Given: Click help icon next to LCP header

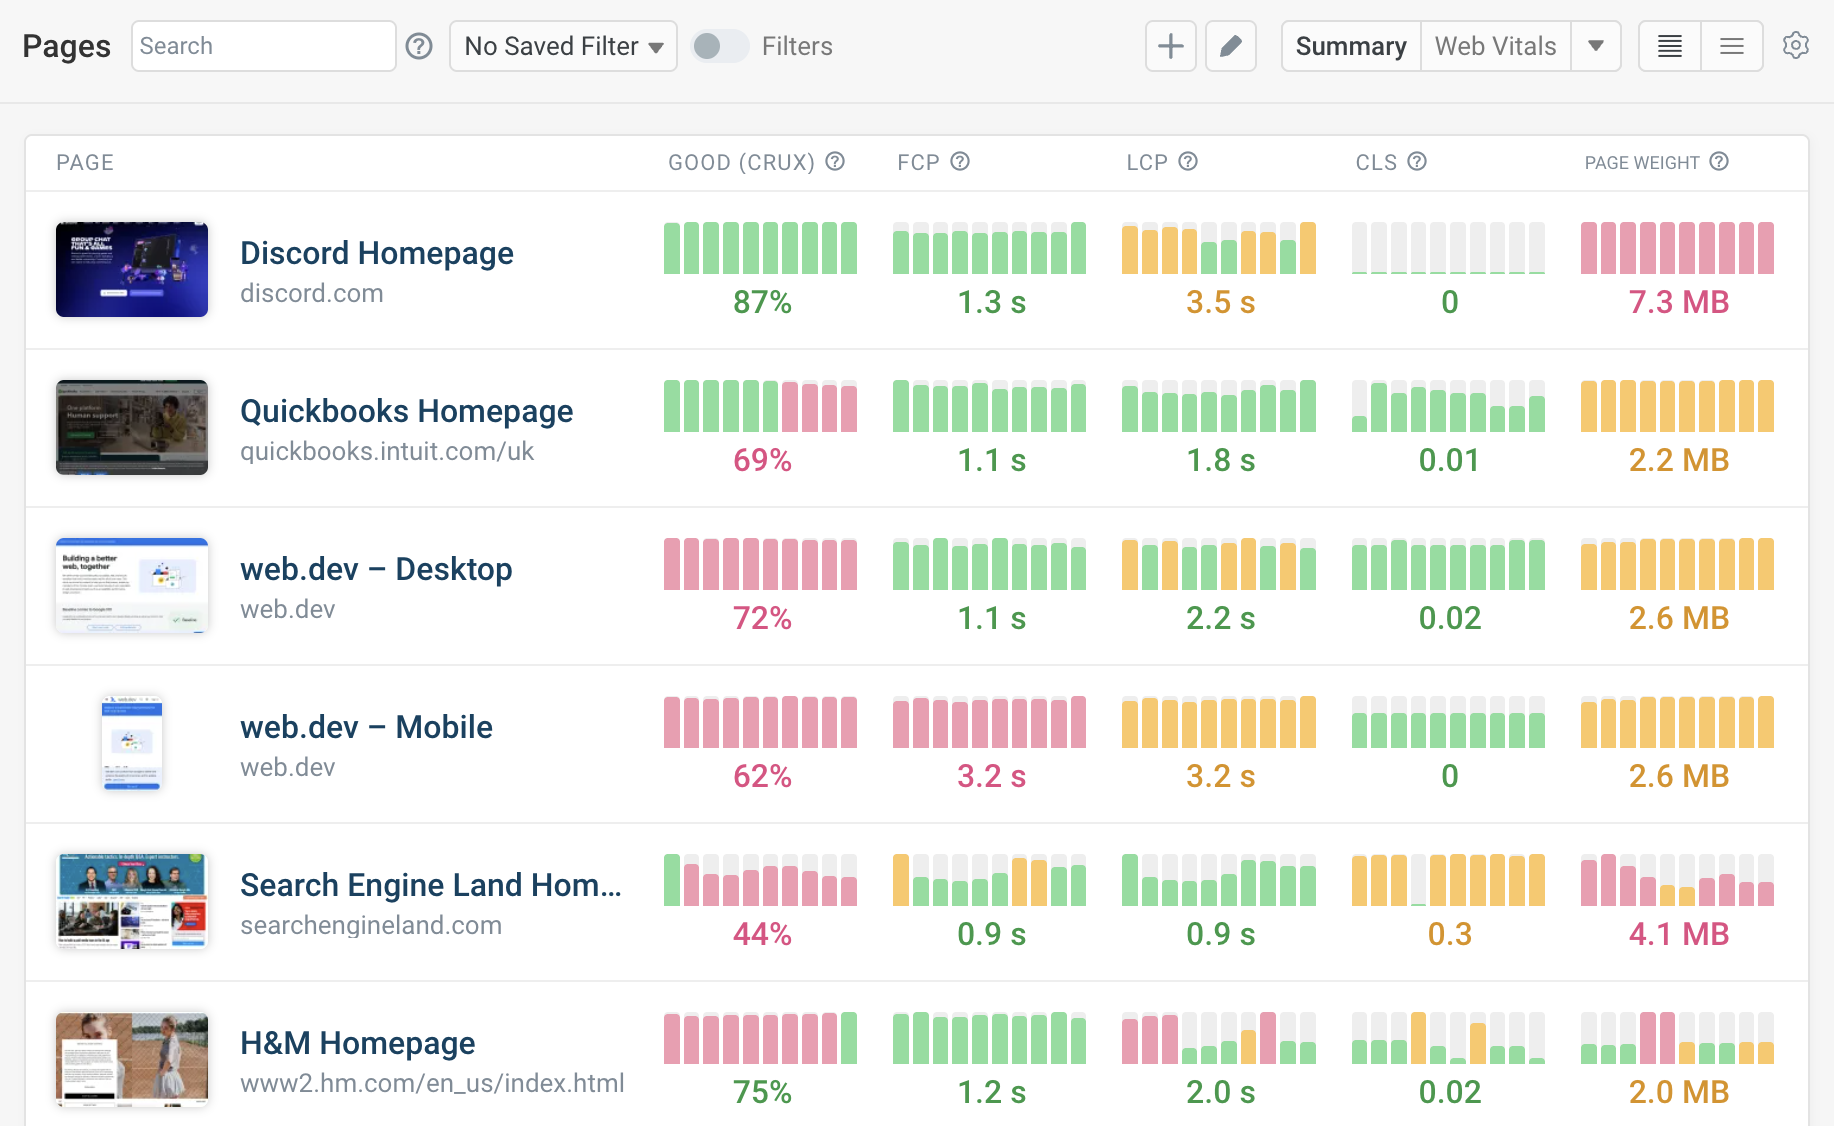Looking at the screenshot, I should (1188, 162).
